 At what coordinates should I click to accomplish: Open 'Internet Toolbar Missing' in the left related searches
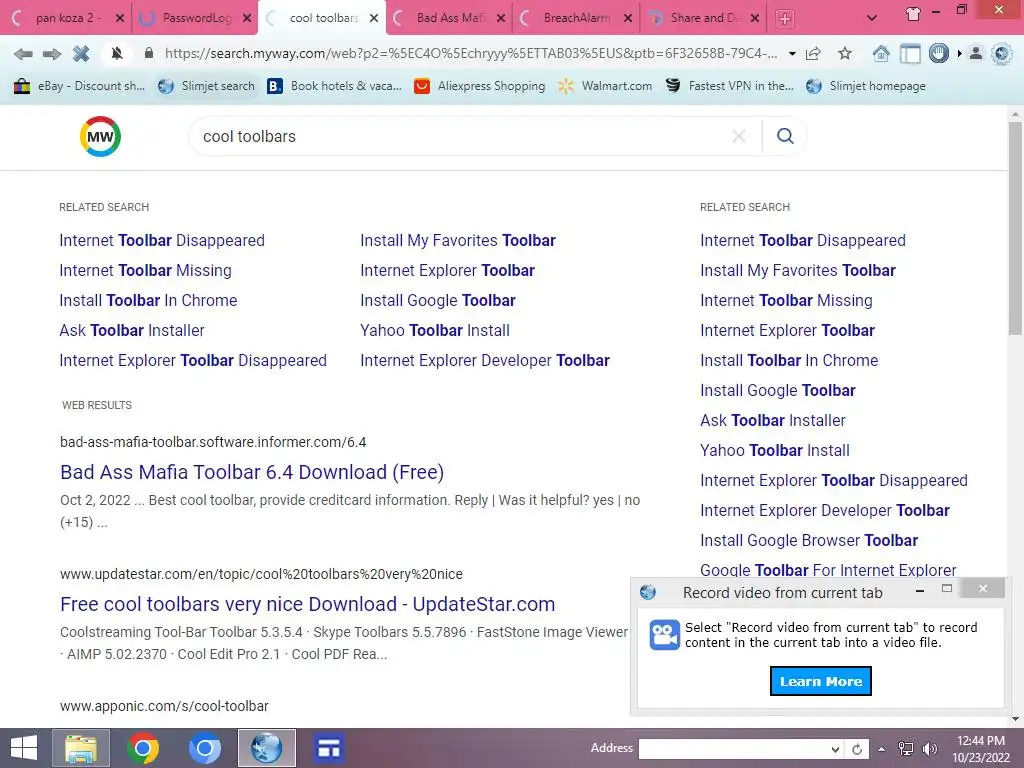coord(146,270)
